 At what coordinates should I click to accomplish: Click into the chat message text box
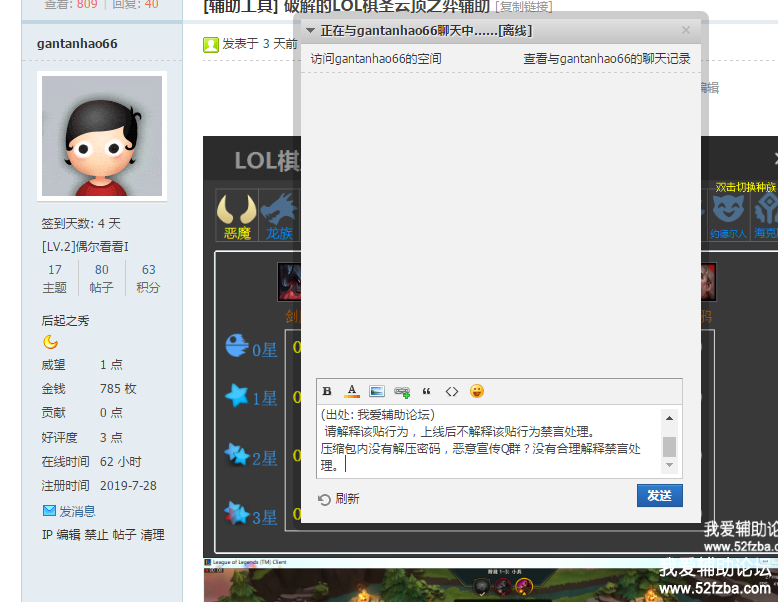[488, 440]
